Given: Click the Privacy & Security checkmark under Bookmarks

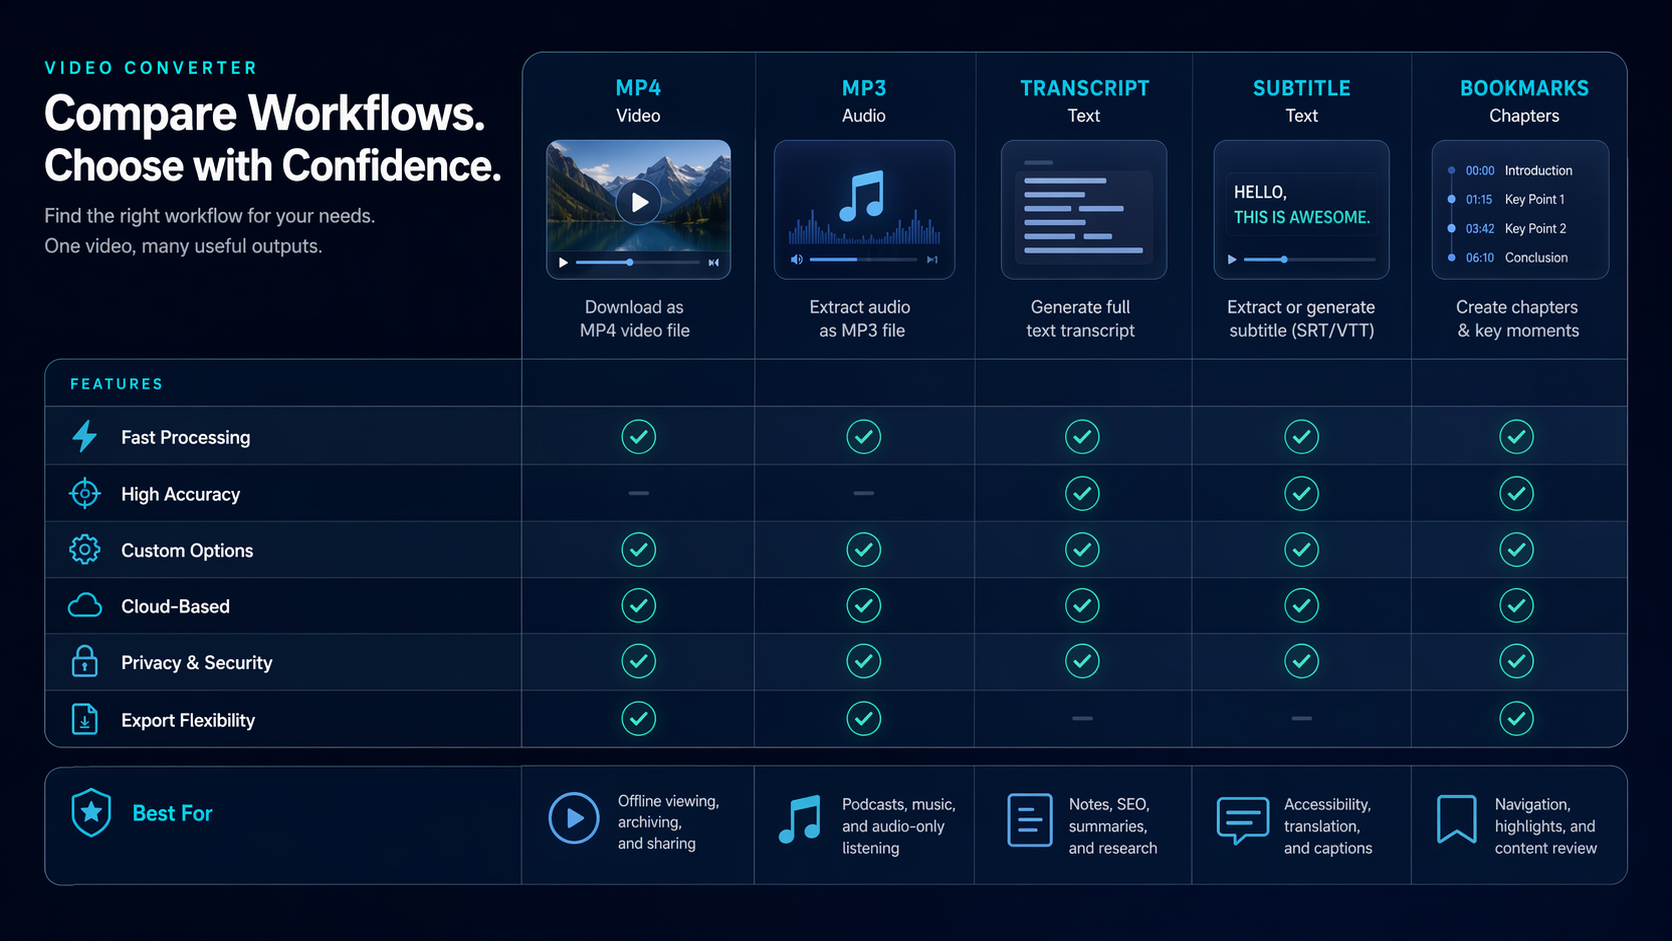Looking at the screenshot, I should point(1516,661).
